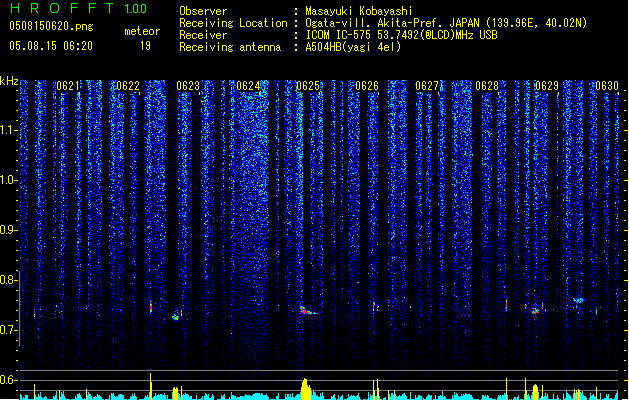Click the 0.9 kHz axis tick label

(x=9, y=230)
